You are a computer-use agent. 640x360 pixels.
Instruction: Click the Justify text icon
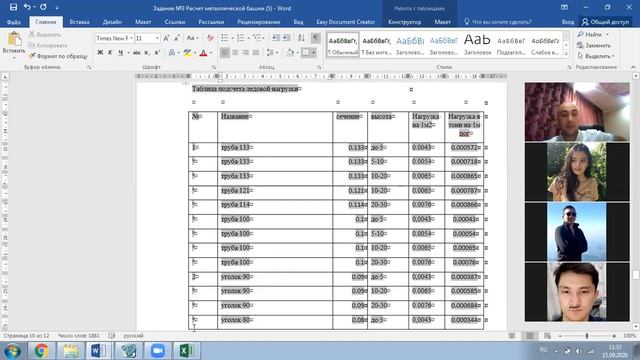(256, 53)
